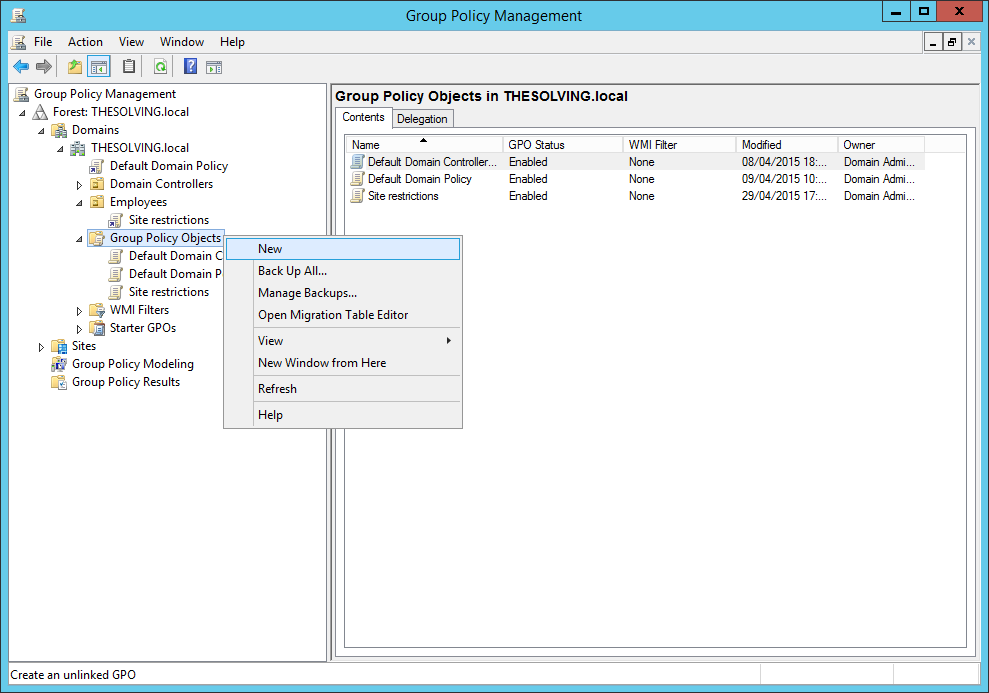
Task: Click the WMI Filters folder icon
Action: click(97, 310)
